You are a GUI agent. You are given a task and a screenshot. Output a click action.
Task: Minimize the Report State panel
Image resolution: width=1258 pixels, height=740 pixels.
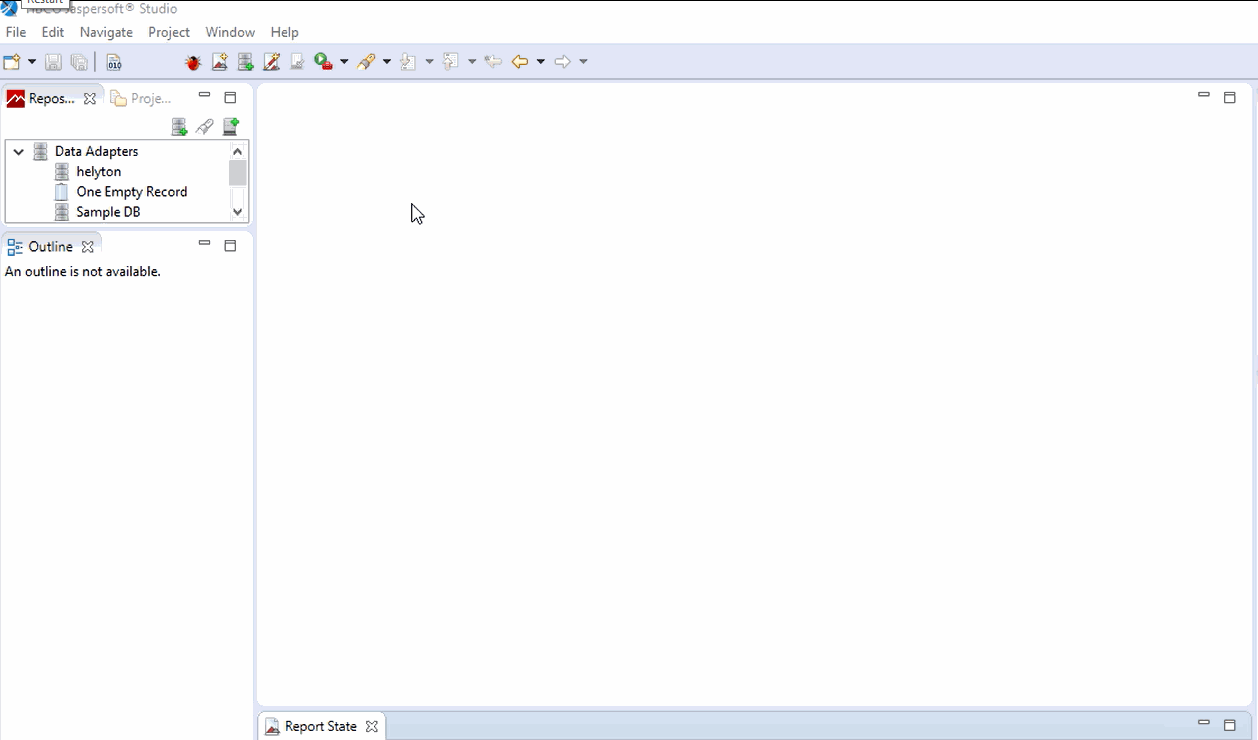[x=1204, y=723]
